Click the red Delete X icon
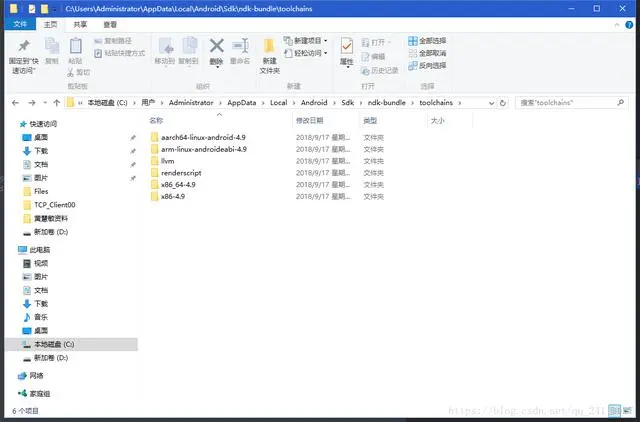Image resolution: width=640 pixels, height=422 pixels. tap(216, 46)
